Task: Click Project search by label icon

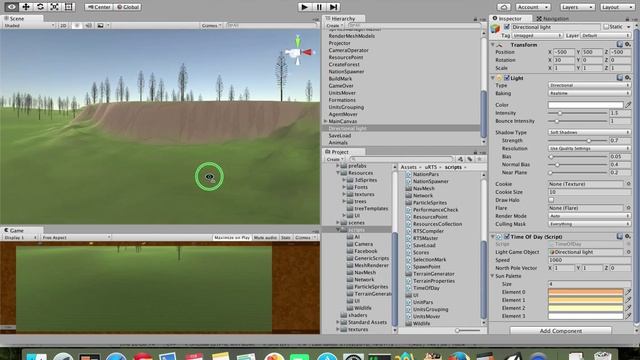Action: tap(470, 159)
